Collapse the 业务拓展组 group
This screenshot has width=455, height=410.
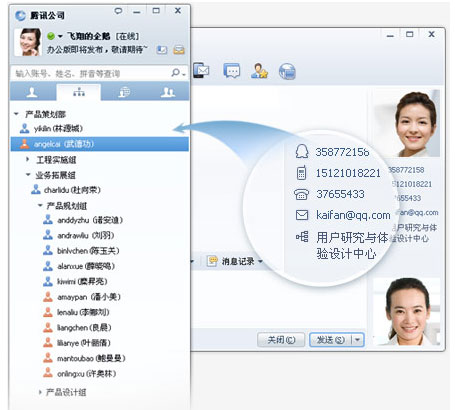tap(28, 174)
